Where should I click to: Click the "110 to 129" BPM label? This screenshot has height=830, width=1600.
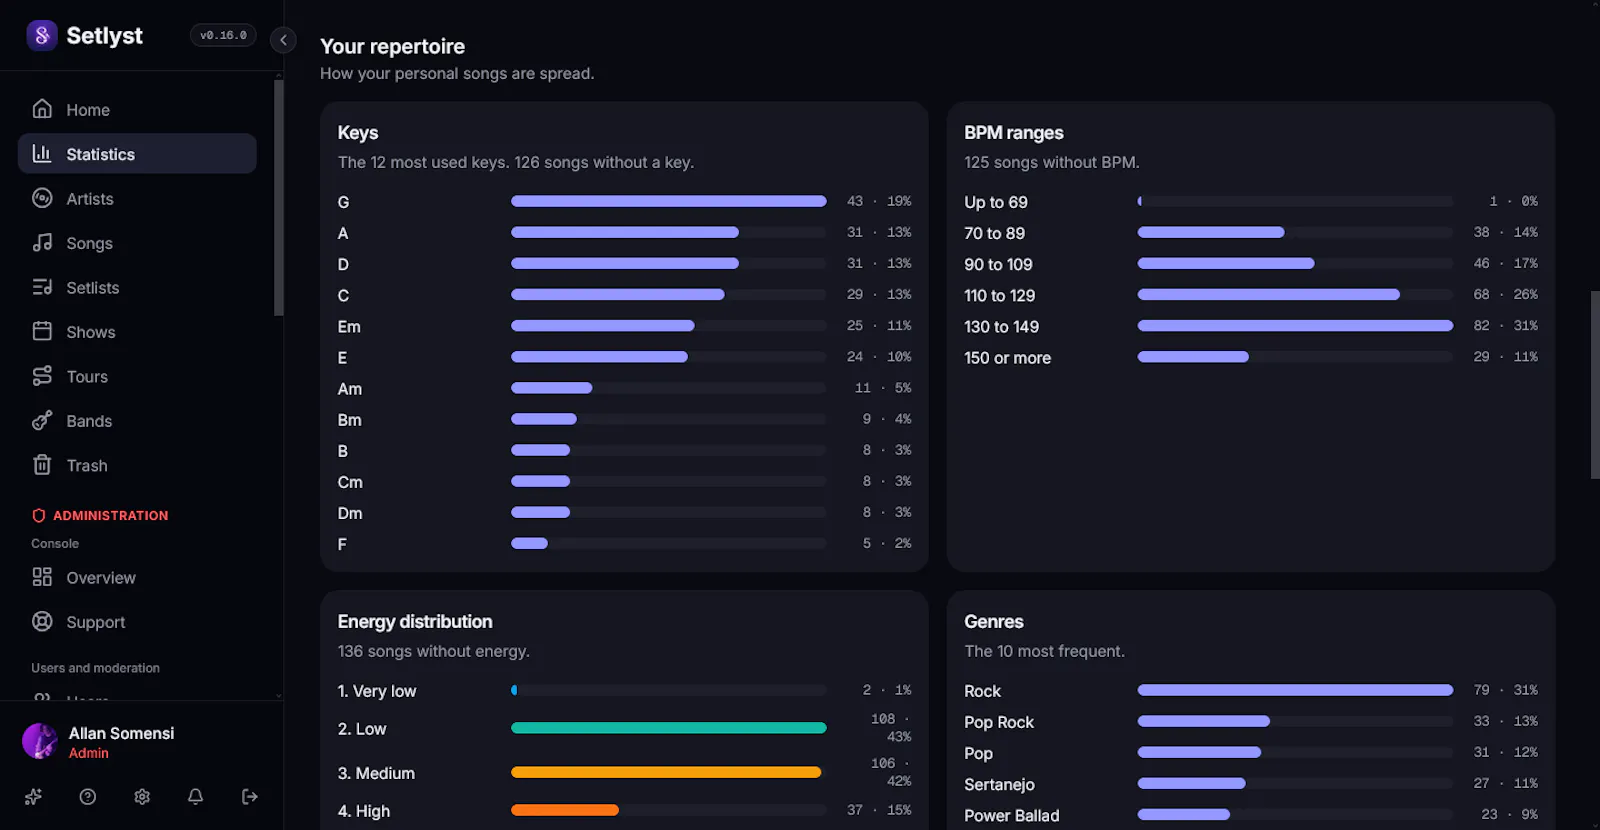999,296
